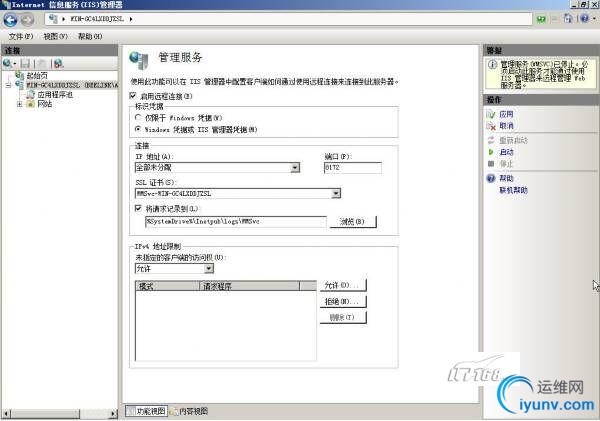Screen dimensions: 600x421
Task: Select the 起始页 tree item
Action: pos(37,75)
